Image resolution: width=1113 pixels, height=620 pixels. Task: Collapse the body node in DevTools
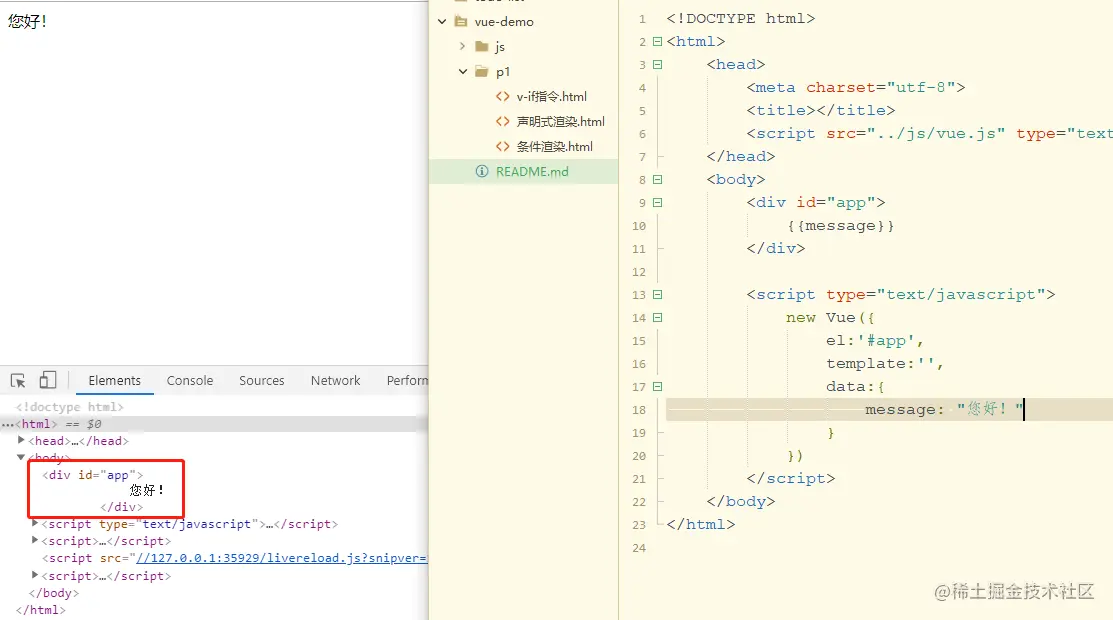21,457
